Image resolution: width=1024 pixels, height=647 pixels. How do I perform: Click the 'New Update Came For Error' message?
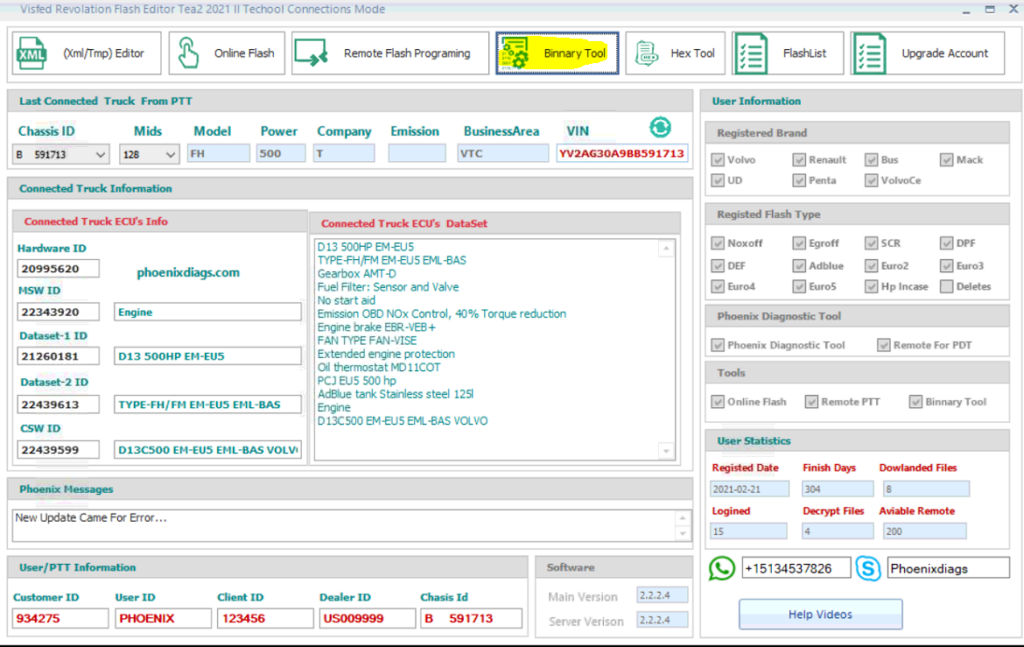tap(91, 518)
